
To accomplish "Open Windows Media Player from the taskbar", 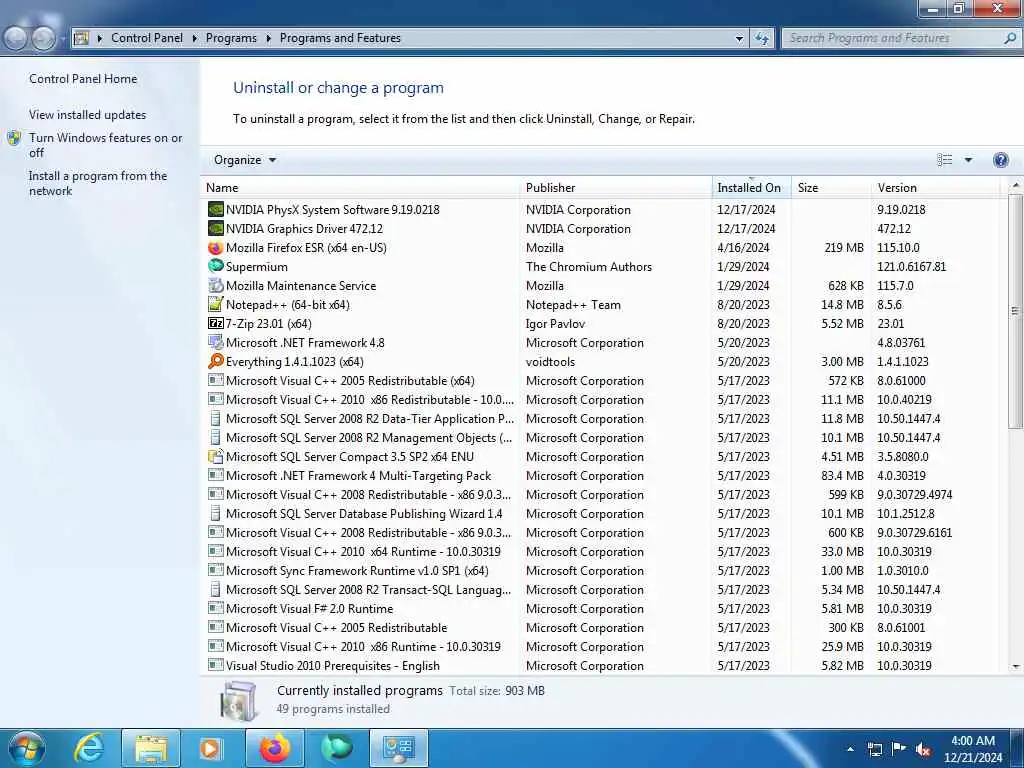I will tap(210, 748).
